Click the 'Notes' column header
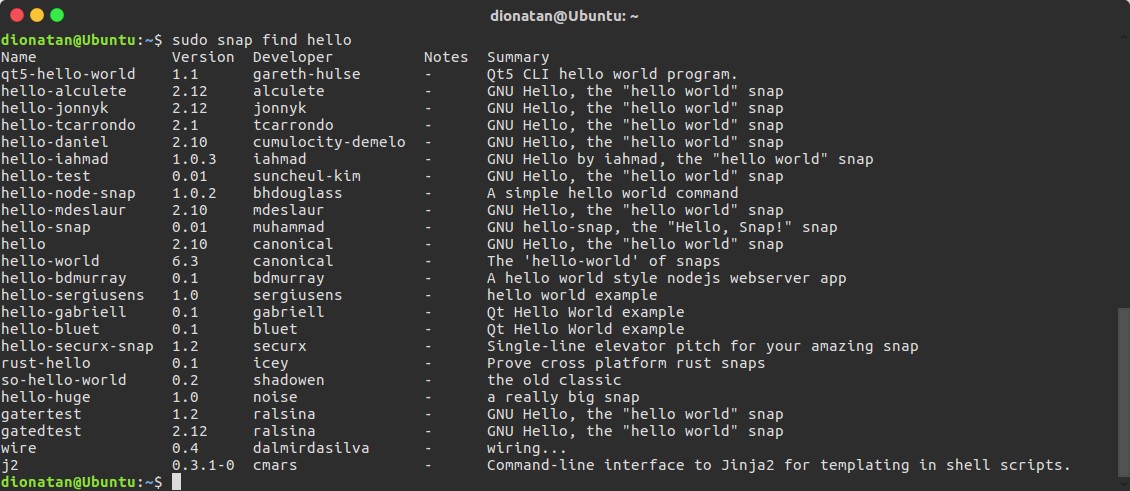1130x491 pixels. pyautogui.click(x=445, y=57)
